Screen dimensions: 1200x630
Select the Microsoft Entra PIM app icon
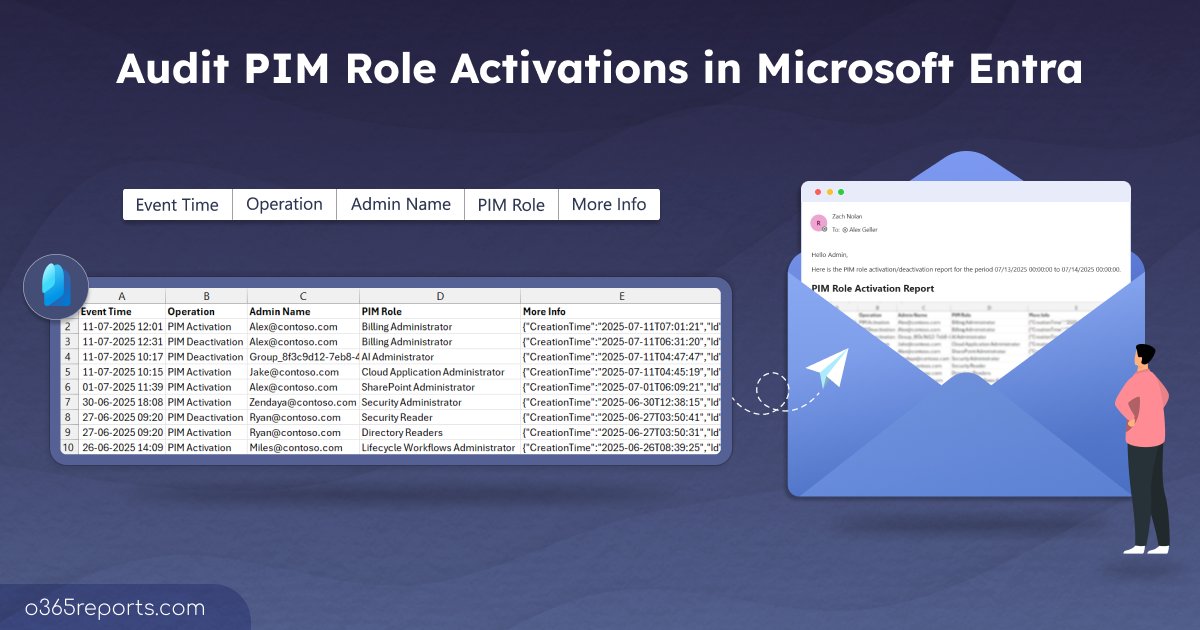click(57, 287)
